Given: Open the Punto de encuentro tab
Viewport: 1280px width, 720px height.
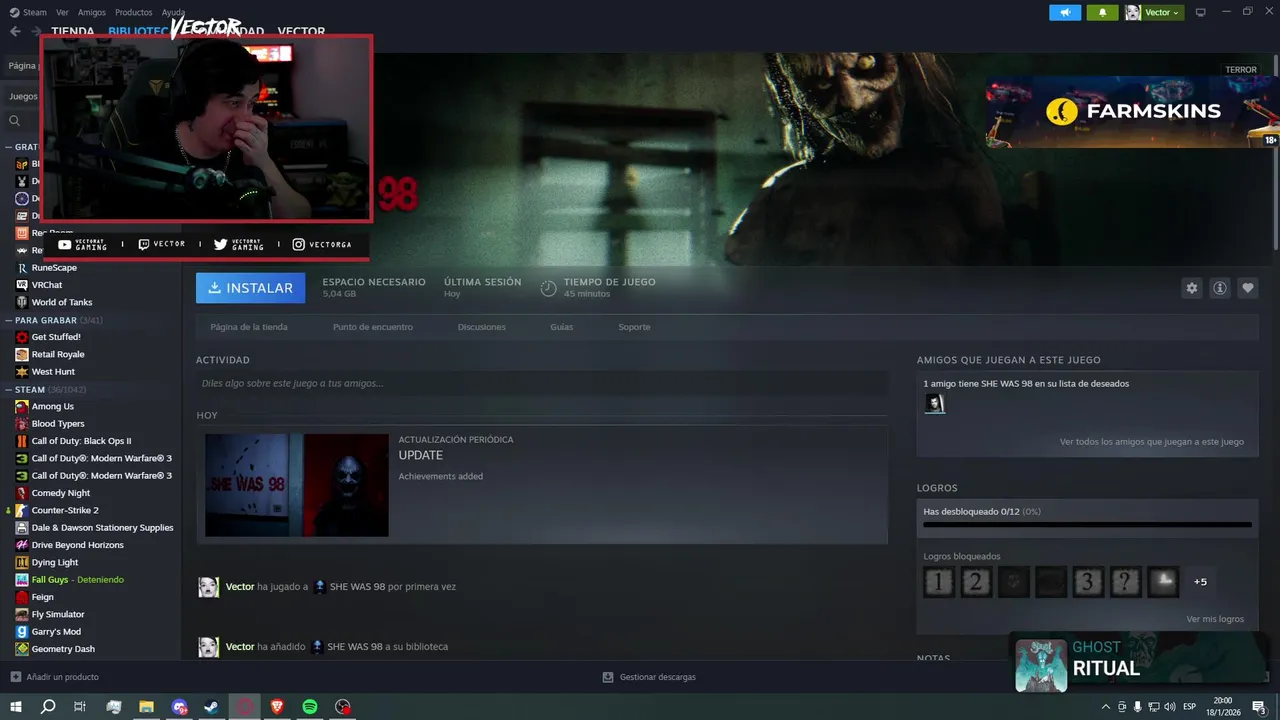Looking at the screenshot, I should [x=372, y=327].
